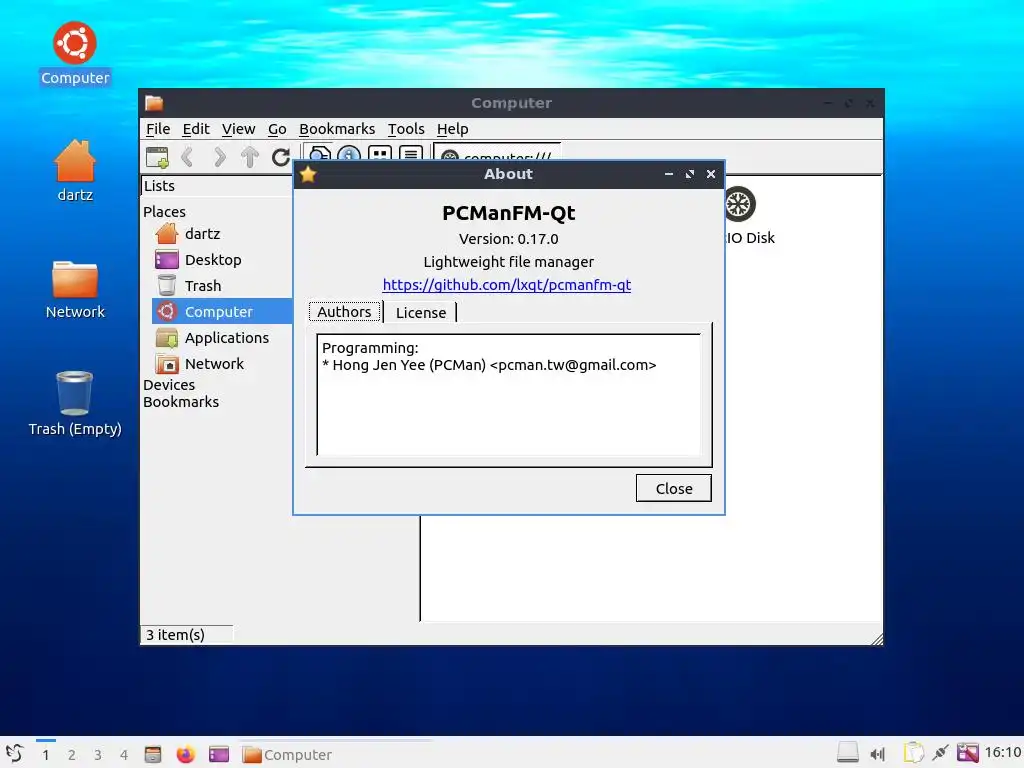Go back using the left arrow
Screen dimensions: 1024x768
click(187, 157)
